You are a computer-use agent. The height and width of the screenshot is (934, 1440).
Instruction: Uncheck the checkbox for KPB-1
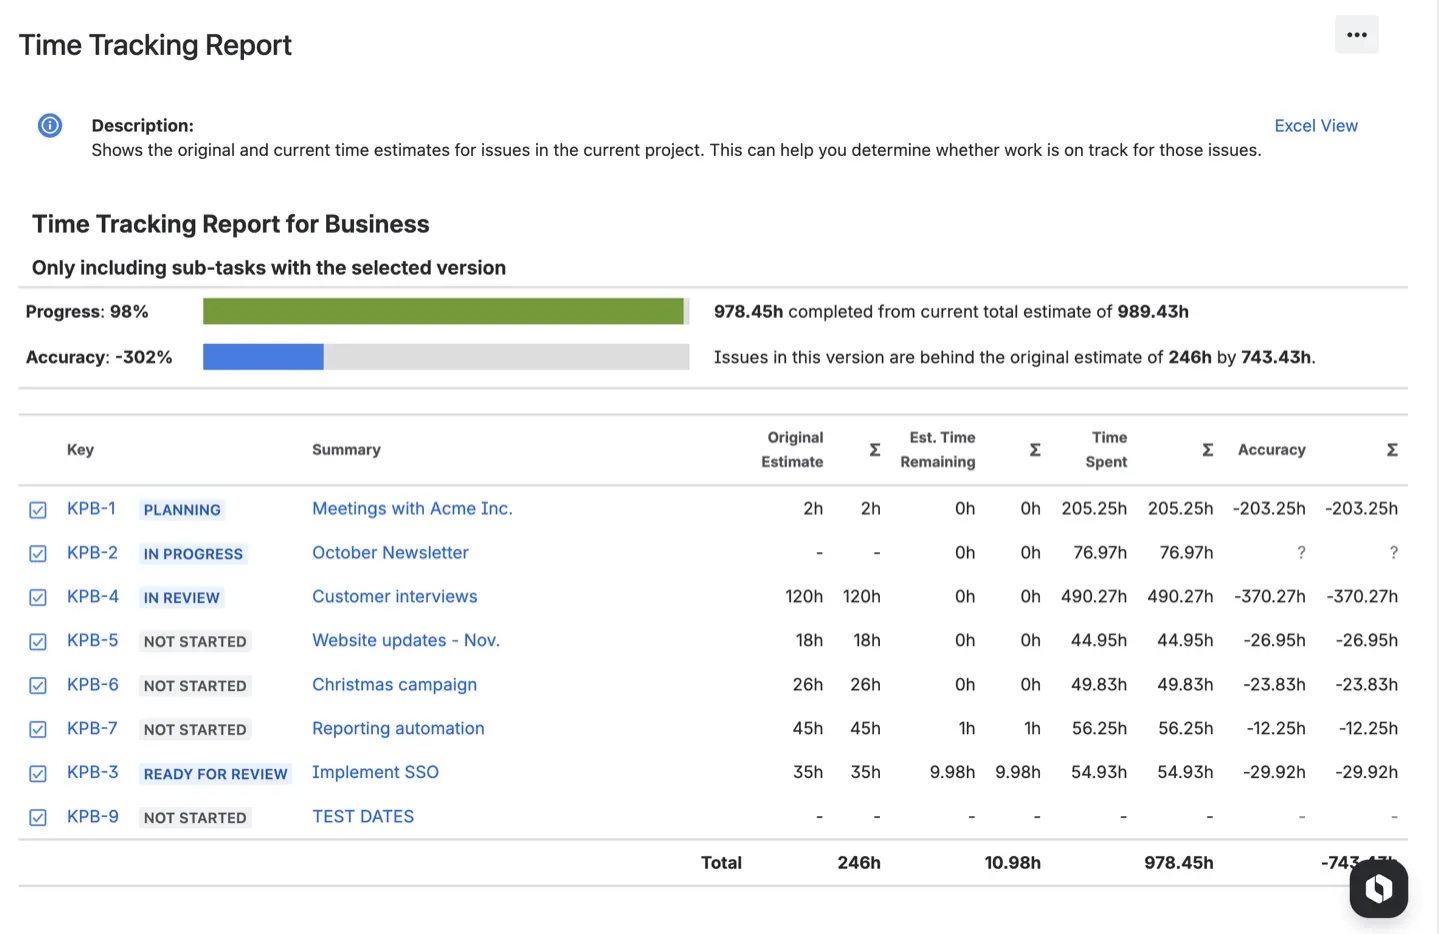37,509
